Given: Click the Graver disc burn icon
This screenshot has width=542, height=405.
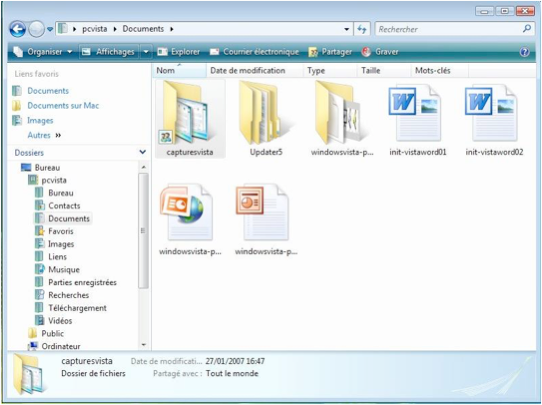Looking at the screenshot, I should point(366,52).
